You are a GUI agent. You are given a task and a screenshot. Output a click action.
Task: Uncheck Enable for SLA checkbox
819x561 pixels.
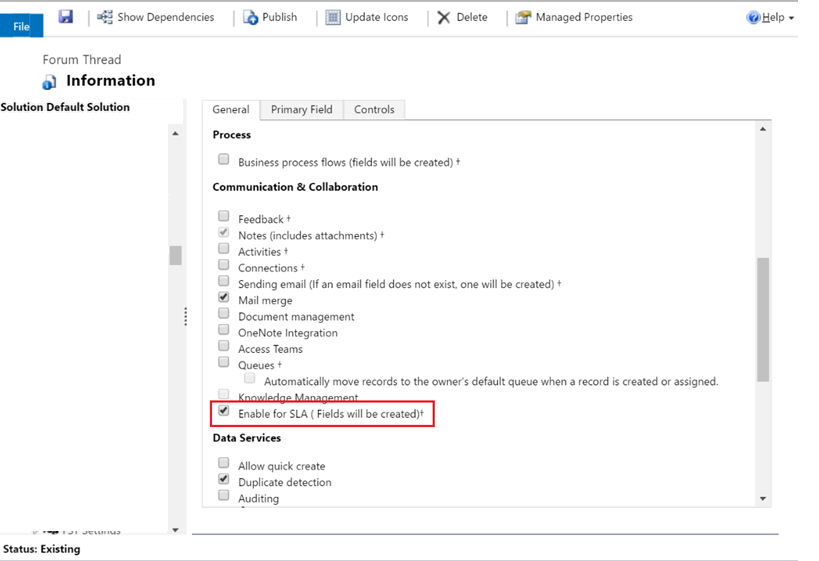(224, 411)
